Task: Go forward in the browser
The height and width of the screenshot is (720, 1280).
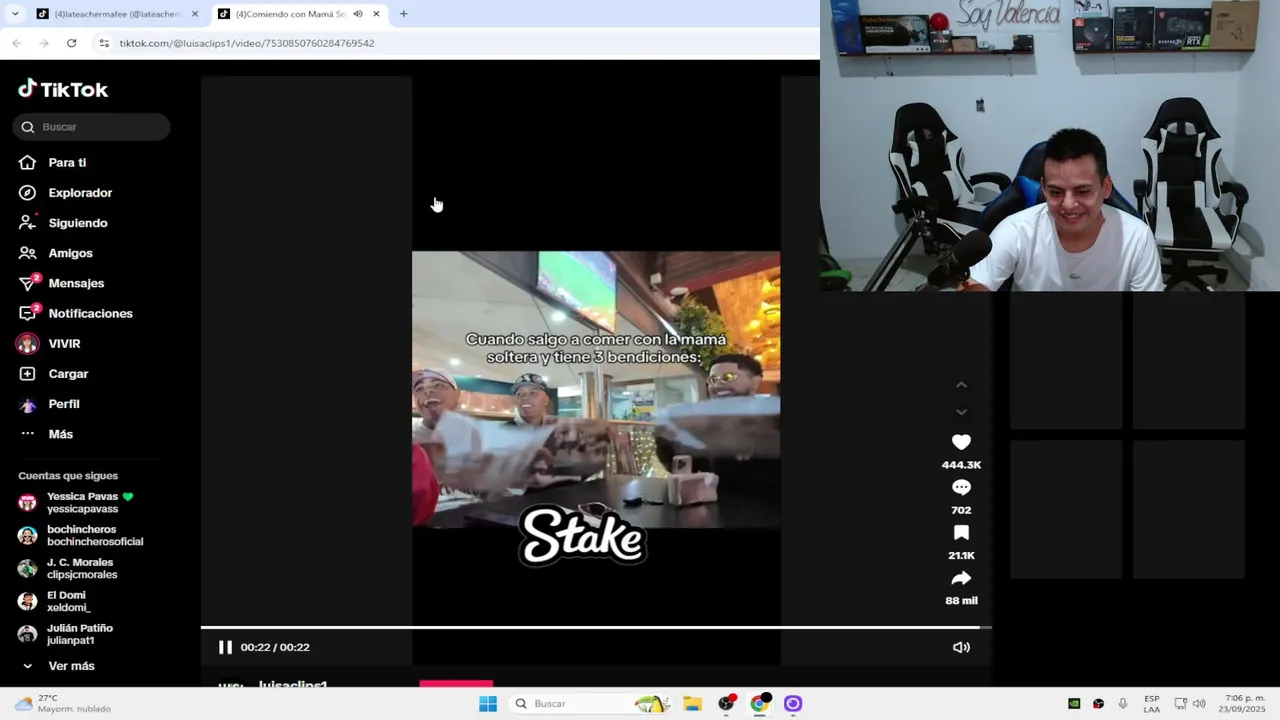Action: [x=43, y=43]
